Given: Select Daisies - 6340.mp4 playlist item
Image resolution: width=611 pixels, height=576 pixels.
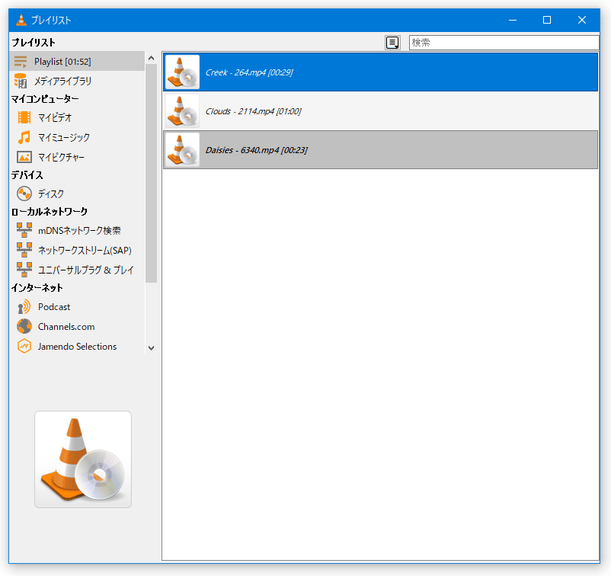Looking at the screenshot, I should [x=380, y=150].
